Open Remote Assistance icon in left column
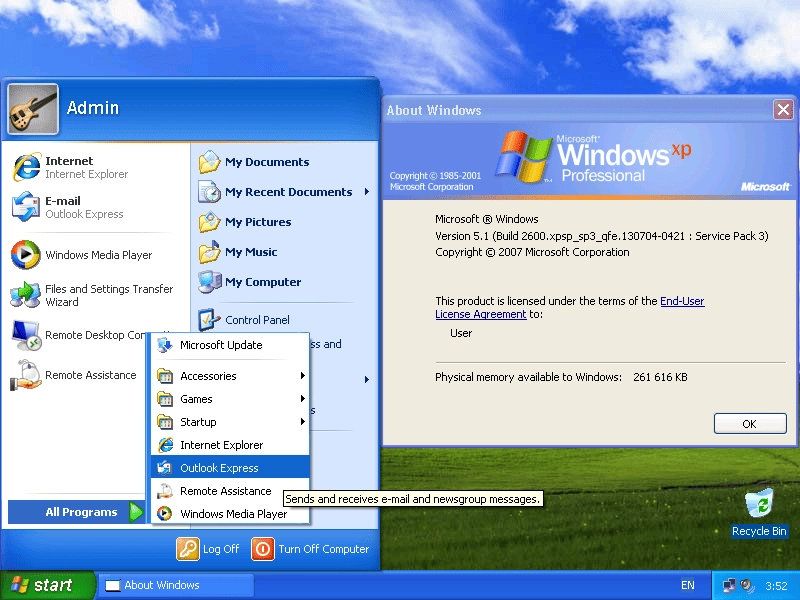800x600 pixels. click(x=26, y=375)
